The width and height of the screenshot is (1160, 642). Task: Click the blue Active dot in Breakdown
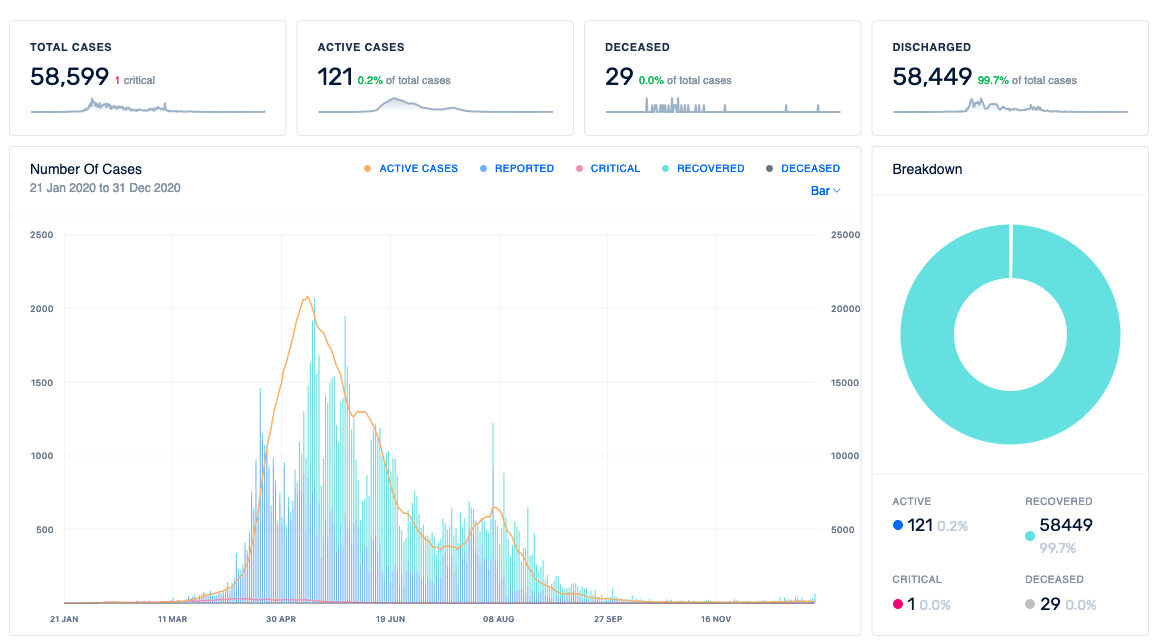[x=898, y=525]
